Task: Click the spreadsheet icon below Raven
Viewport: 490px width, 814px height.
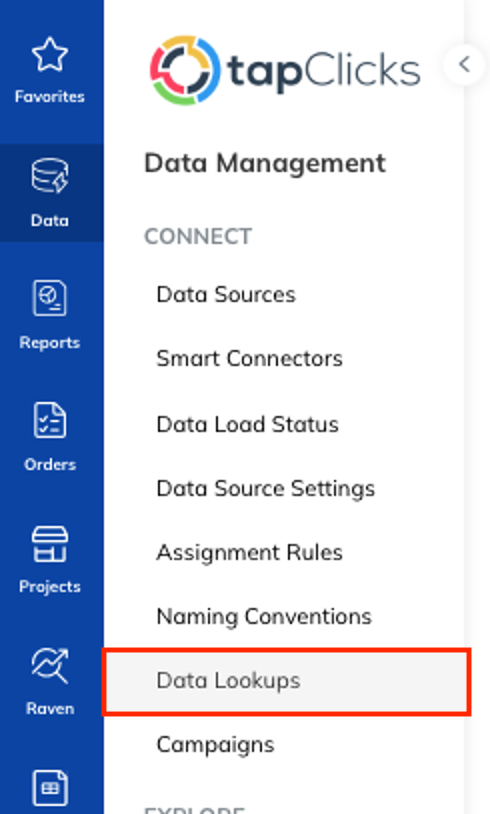Action: (50, 788)
